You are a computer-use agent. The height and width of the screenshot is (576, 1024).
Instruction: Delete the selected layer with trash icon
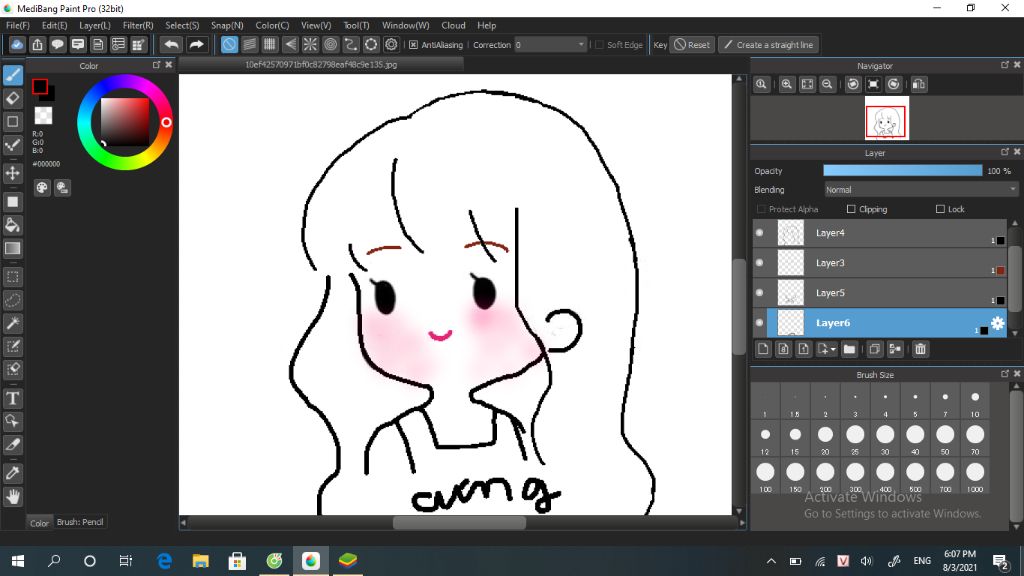point(920,349)
